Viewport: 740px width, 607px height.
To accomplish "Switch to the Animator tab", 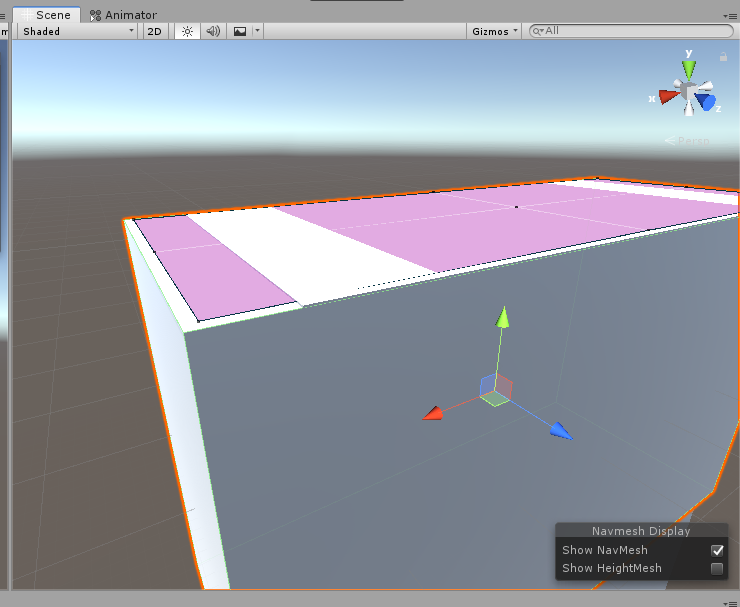I will pos(123,15).
